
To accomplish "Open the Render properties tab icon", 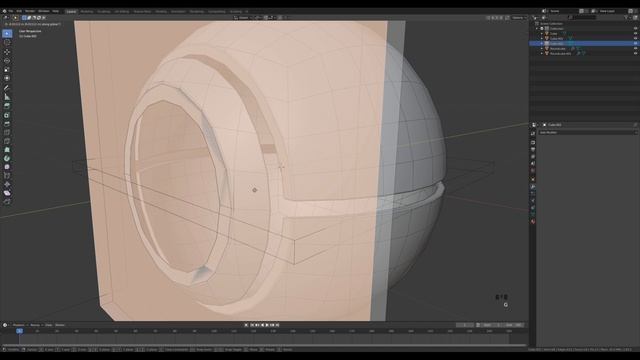I will click(x=533, y=142).
